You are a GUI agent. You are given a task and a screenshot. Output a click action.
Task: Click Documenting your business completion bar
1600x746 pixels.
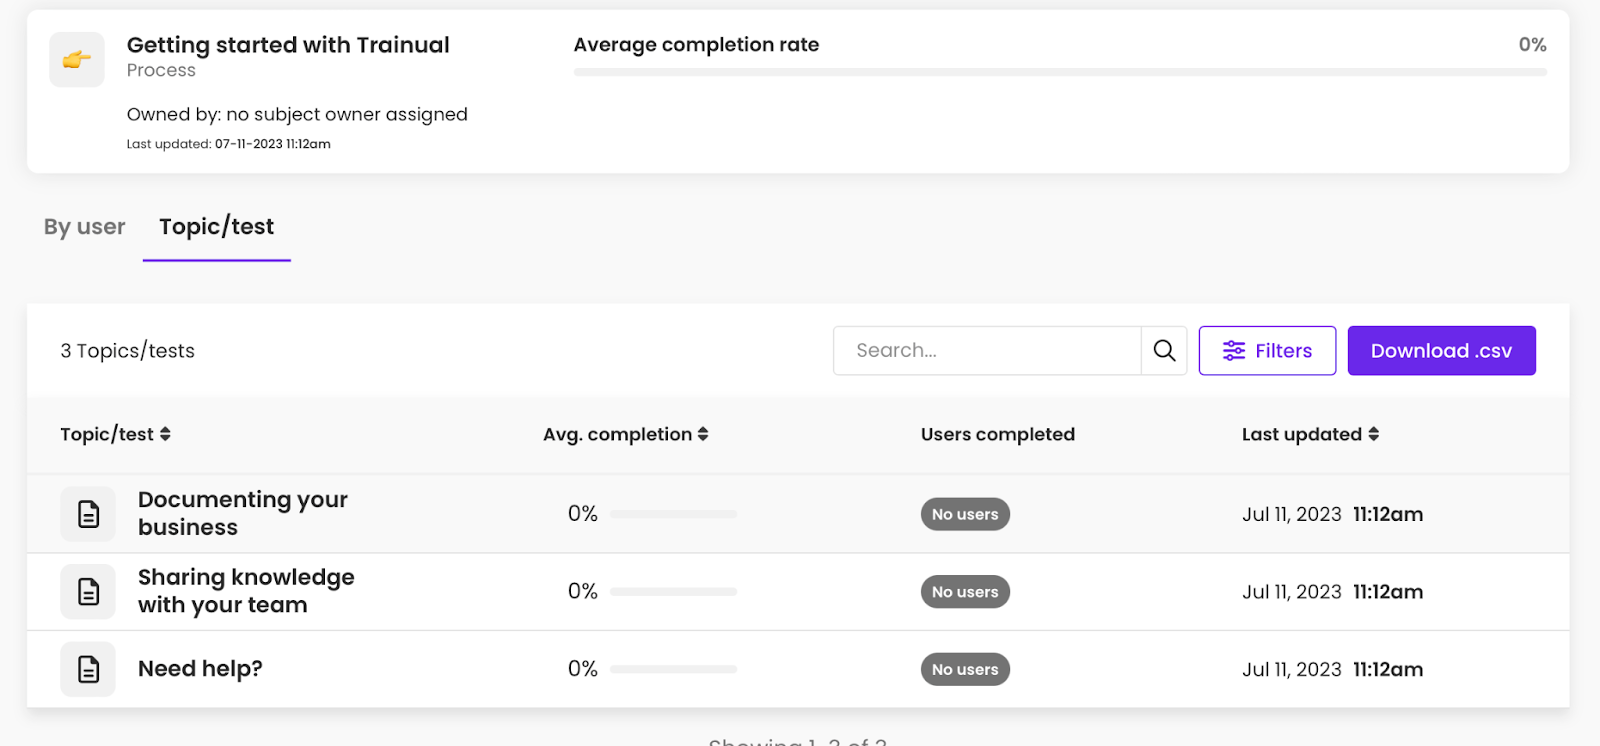pyautogui.click(x=673, y=514)
